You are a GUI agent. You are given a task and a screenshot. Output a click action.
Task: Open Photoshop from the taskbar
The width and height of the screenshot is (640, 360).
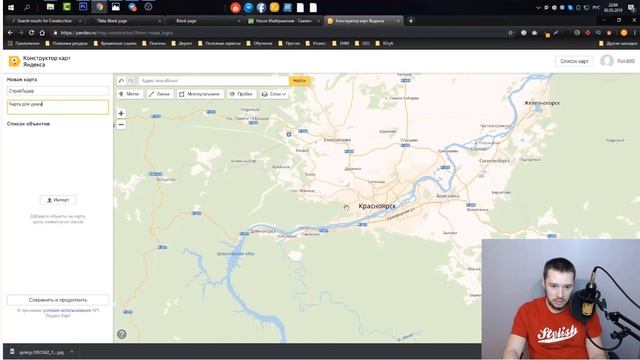click(83, 7)
